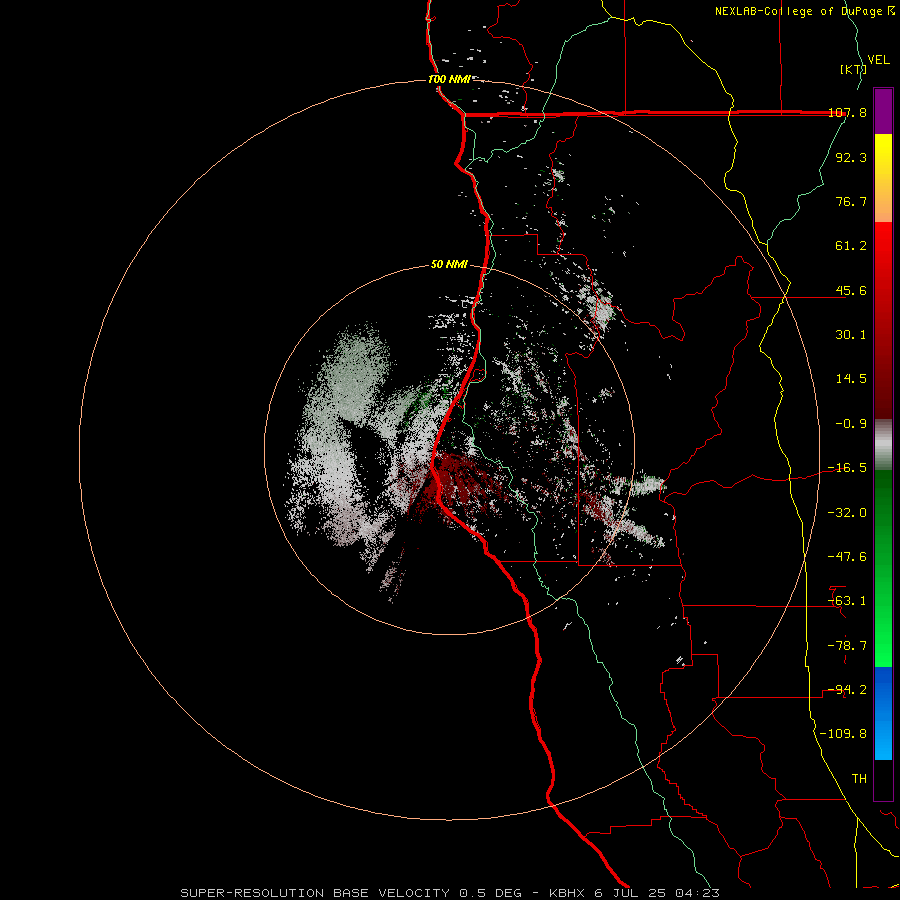The width and height of the screenshot is (900, 900).
Task: Click the -78.7 scale value
Action: pos(847,646)
